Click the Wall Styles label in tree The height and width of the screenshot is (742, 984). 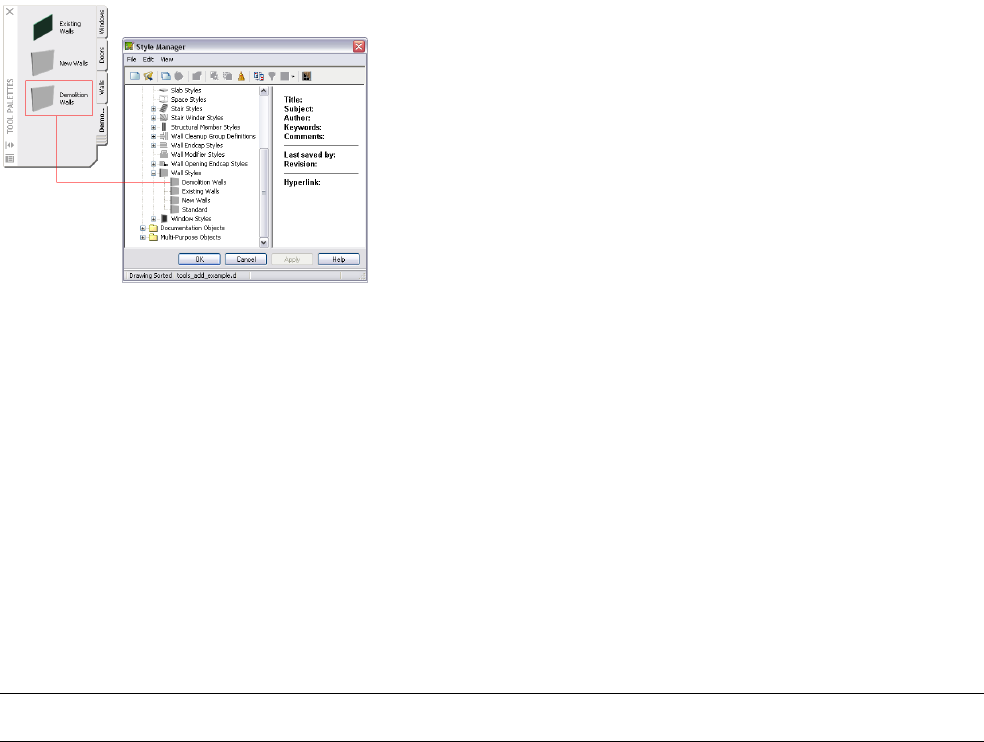pyautogui.click(x=186, y=173)
